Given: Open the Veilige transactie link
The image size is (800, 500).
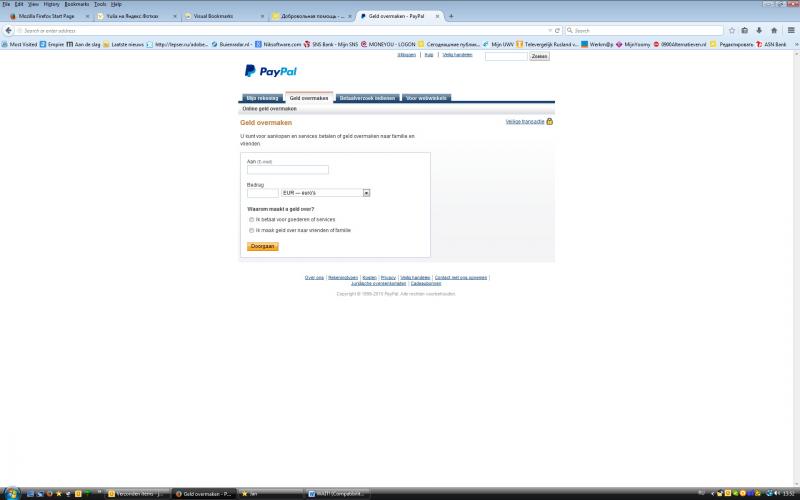Looking at the screenshot, I should pyautogui.click(x=525, y=121).
